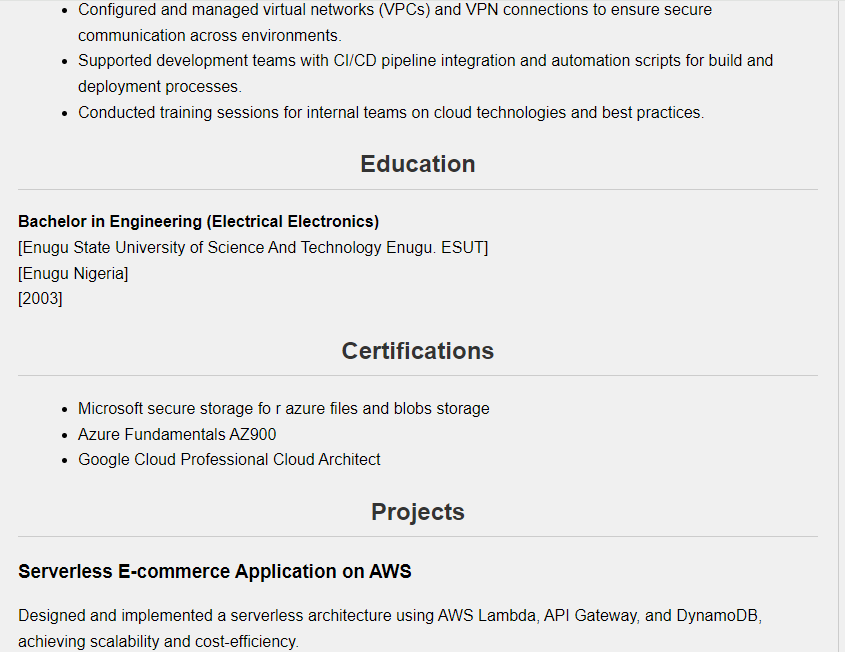Click the 'Supported development teams' bullet
This screenshot has width=845, height=652.
(425, 61)
